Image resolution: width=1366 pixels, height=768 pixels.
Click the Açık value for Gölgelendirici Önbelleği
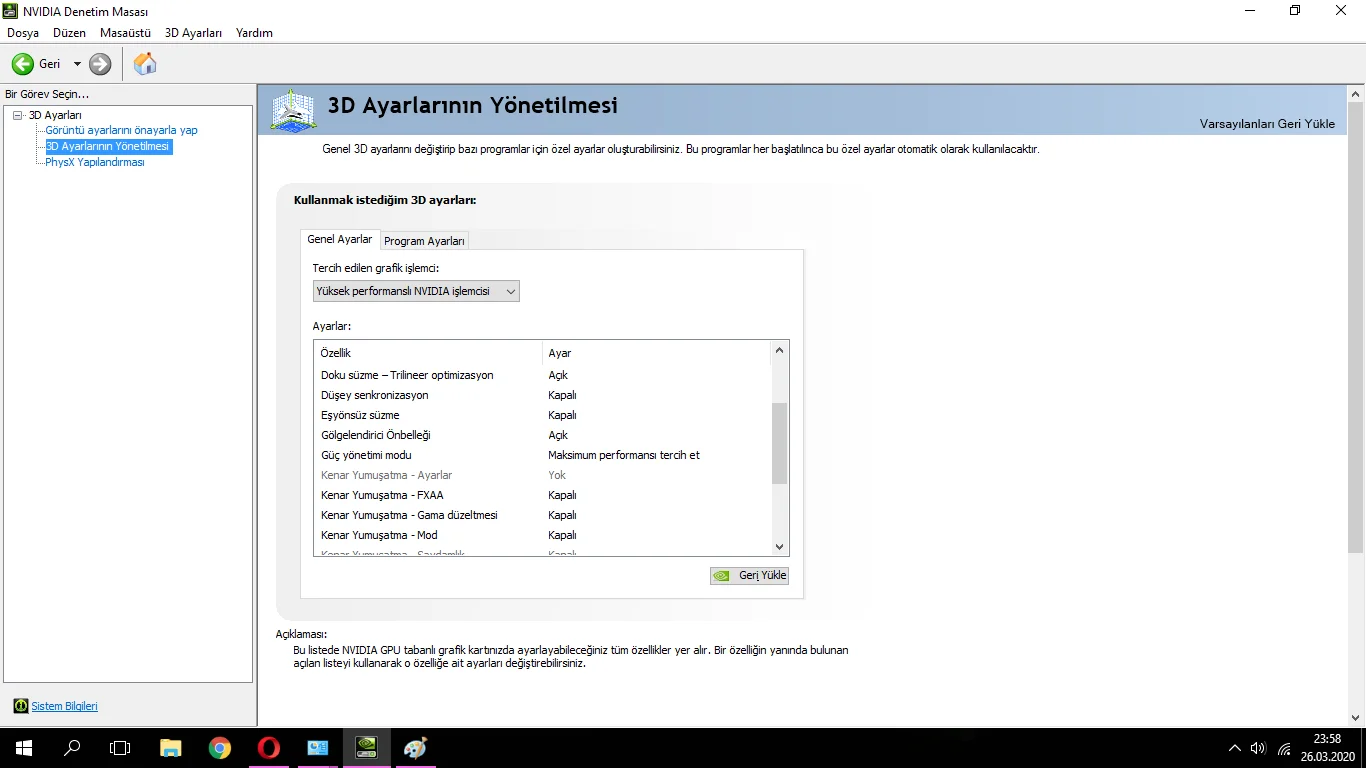click(x=558, y=435)
